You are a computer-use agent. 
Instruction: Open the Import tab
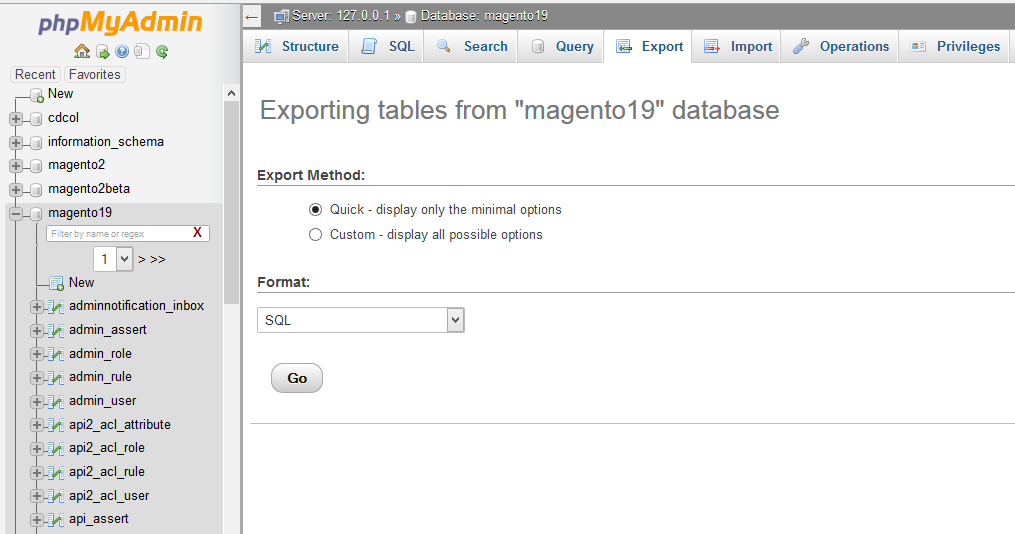point(737,47)
